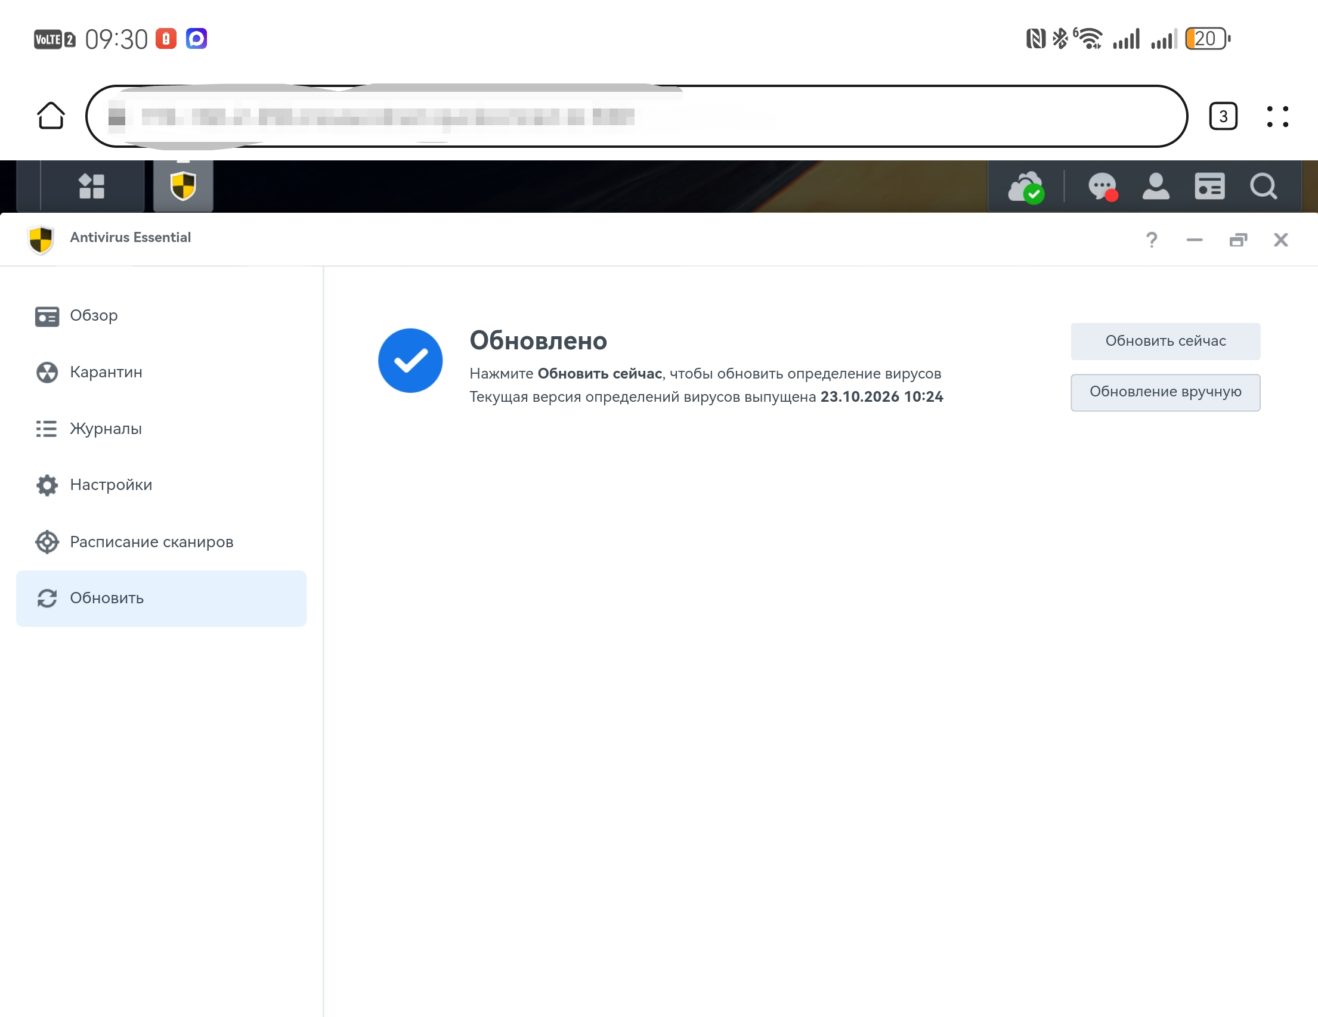The width and height of the screenshot is (1318, 1017).
Task: Go to the Обзор section
Action: (x=161, y=316)
